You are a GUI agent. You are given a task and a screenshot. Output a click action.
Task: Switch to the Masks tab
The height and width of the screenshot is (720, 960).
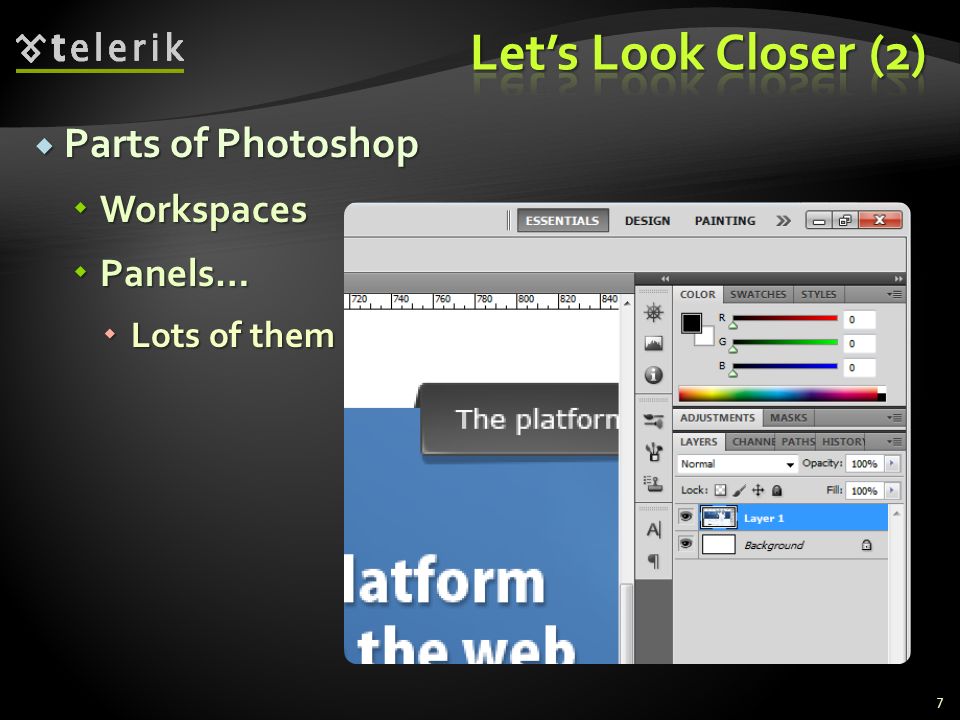(x=789, y=418)
